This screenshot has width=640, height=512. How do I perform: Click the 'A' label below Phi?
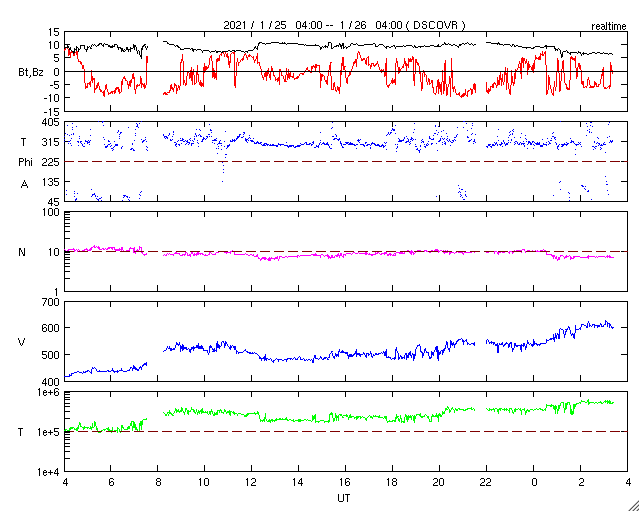(x=24, y=185)
